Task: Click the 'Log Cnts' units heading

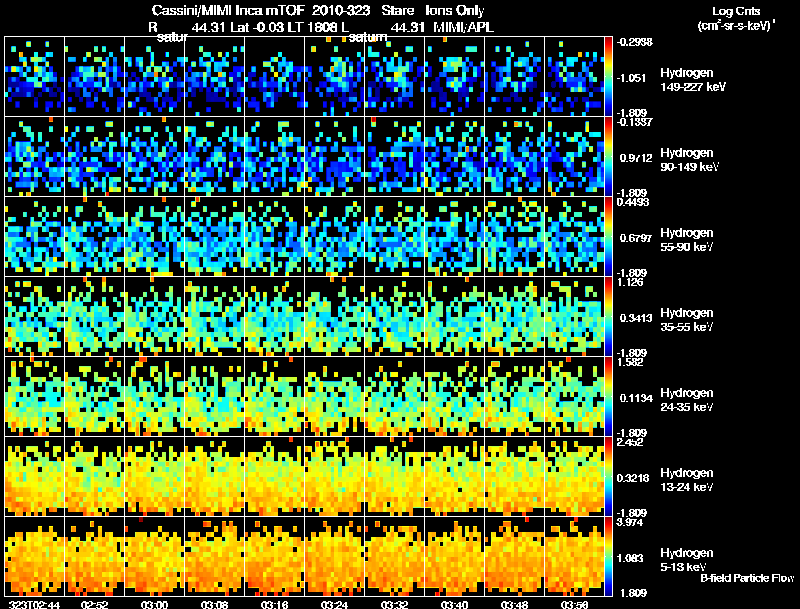Action: click(x=736, y=11)
